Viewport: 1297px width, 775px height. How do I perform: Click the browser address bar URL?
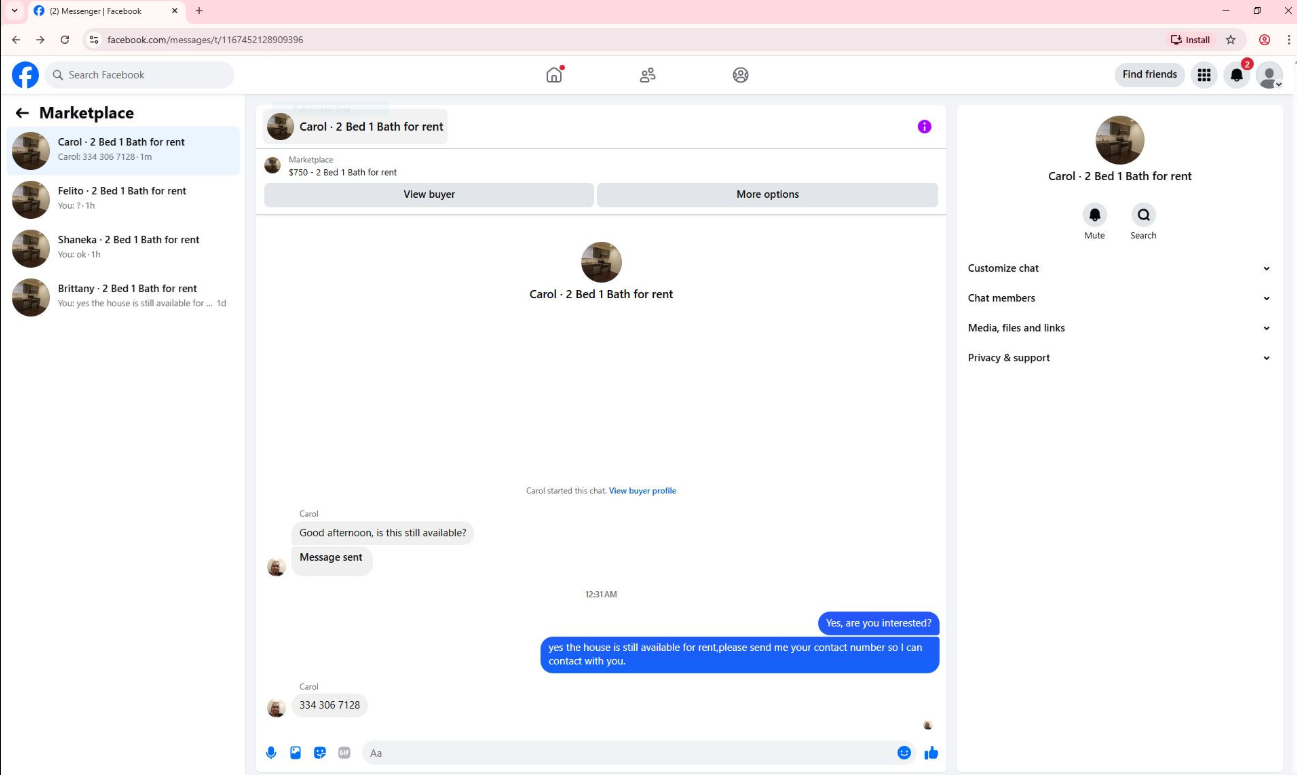pos(205,40)
